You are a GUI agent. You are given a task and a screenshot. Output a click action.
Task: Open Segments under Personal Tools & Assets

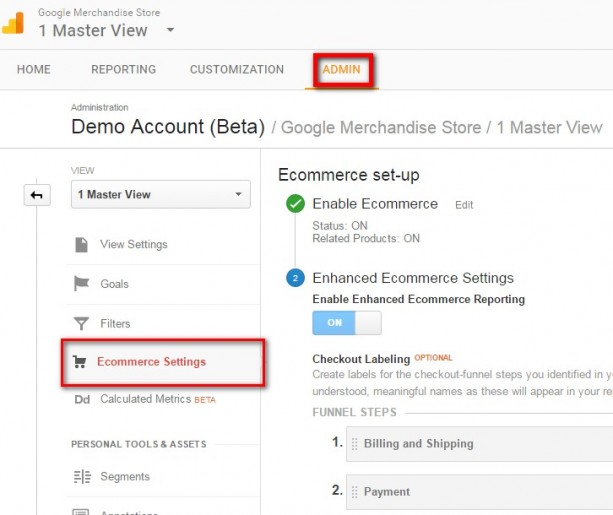(125, 477)
